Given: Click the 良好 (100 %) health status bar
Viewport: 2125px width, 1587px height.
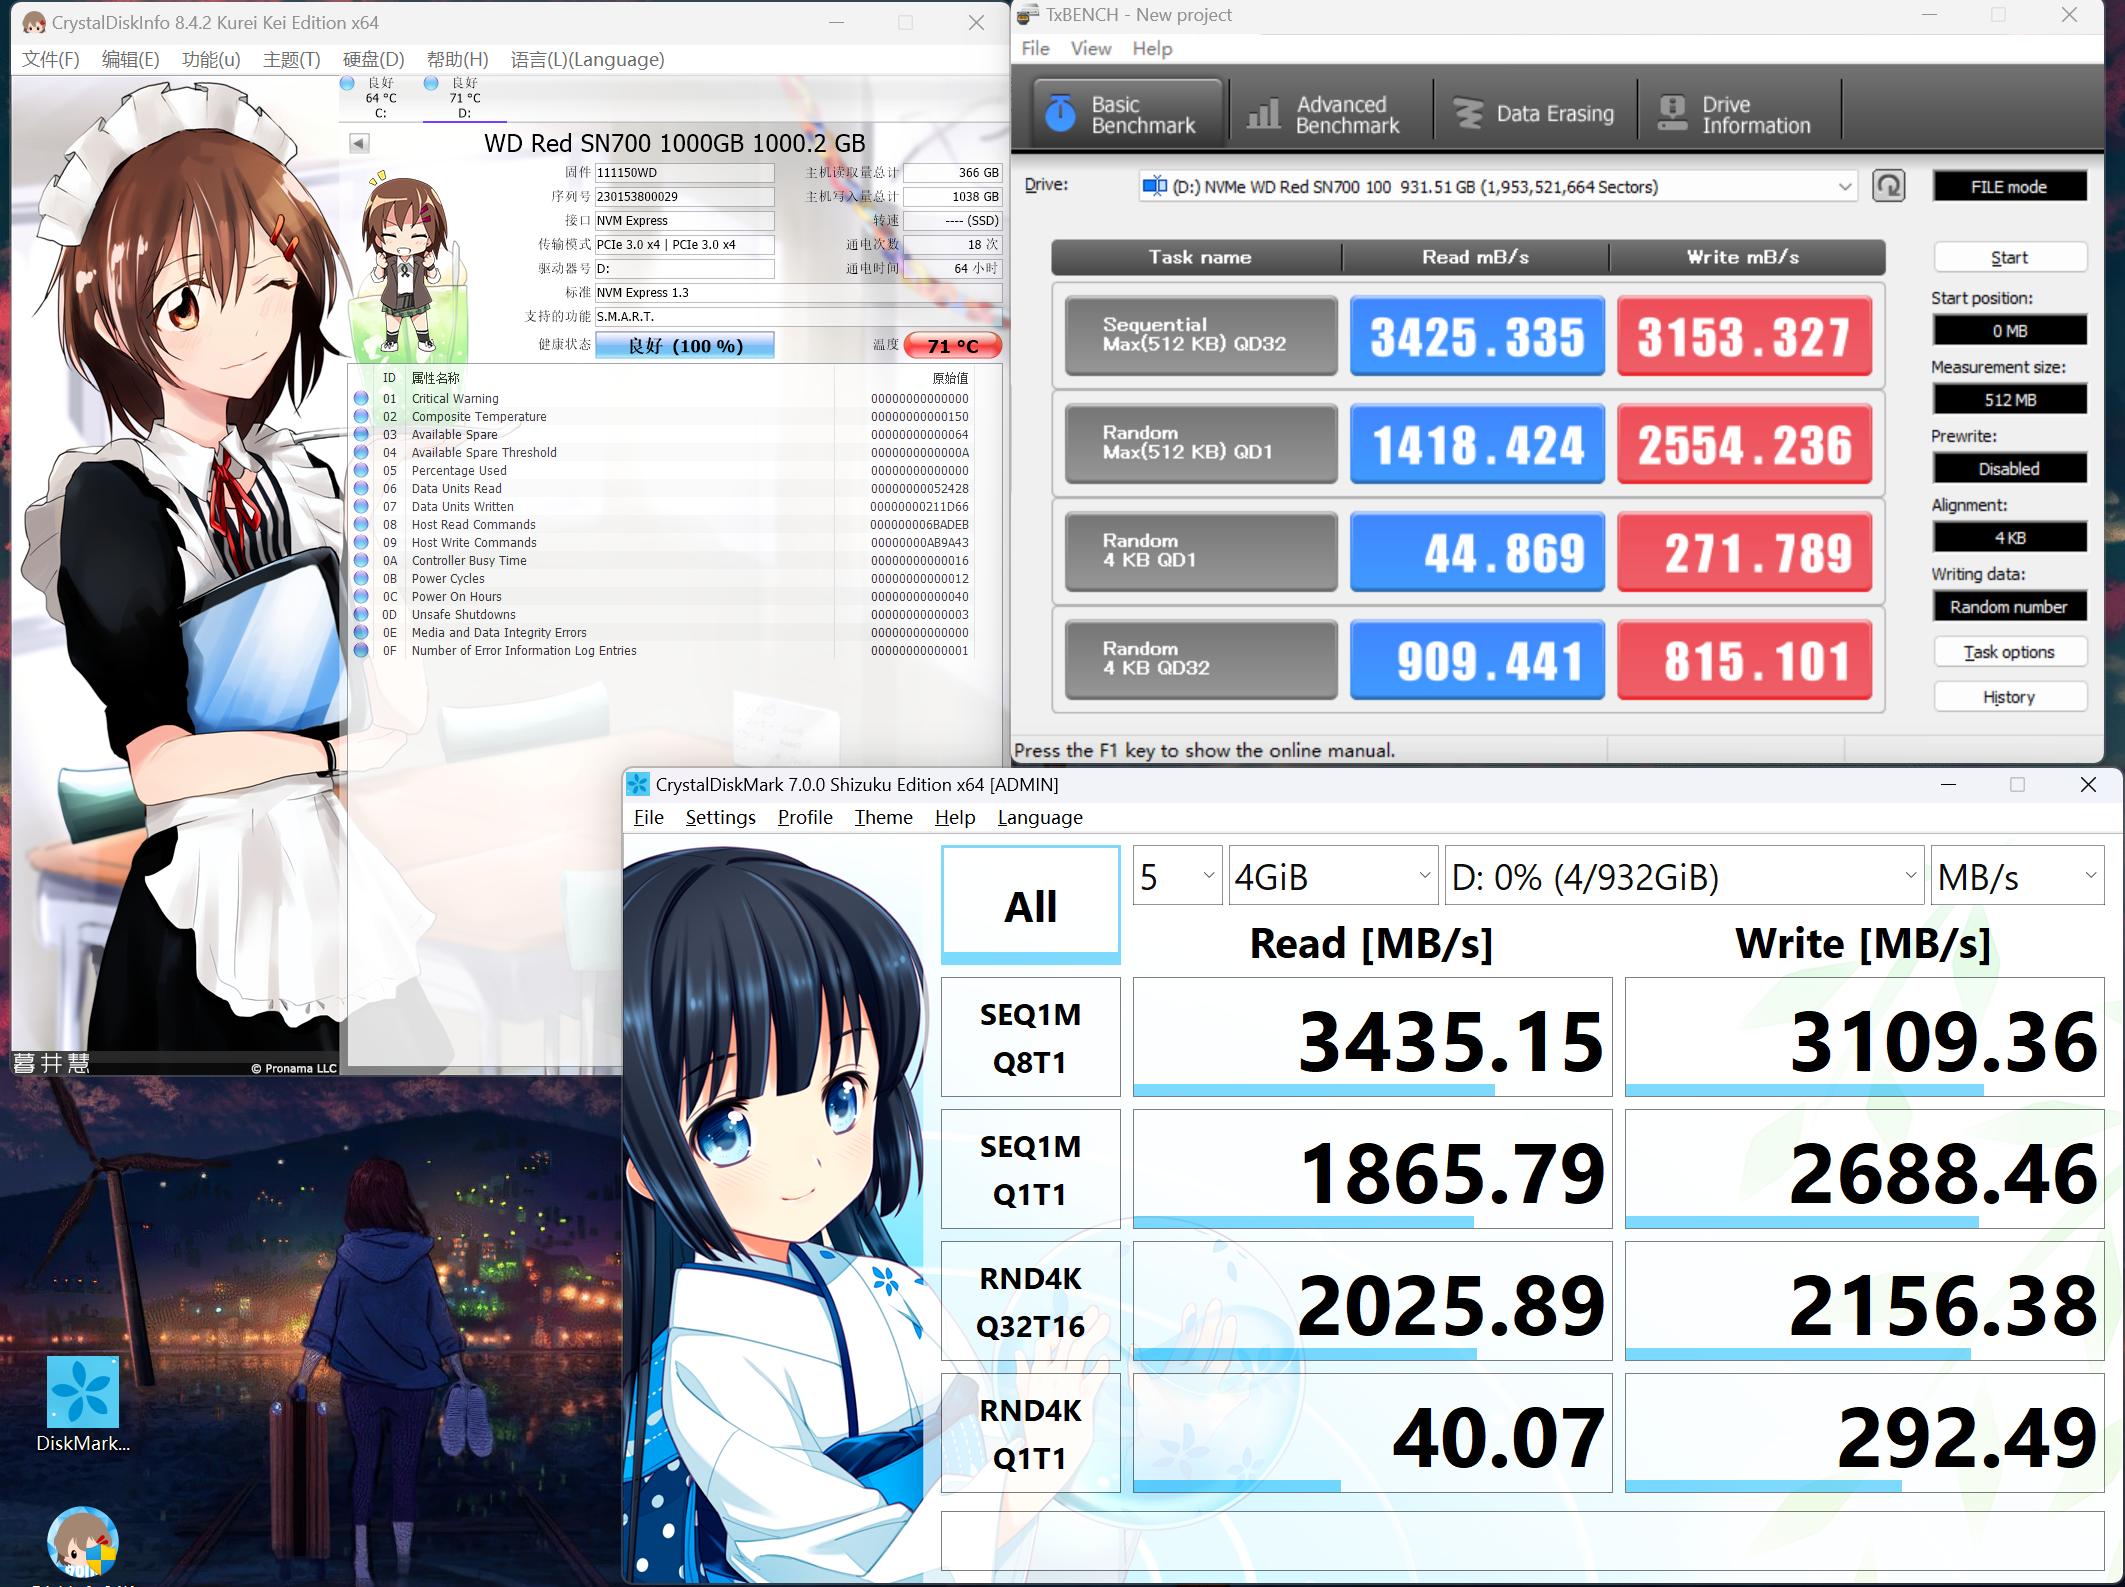Looking at the screenshot, I should (x=685, y=346).
